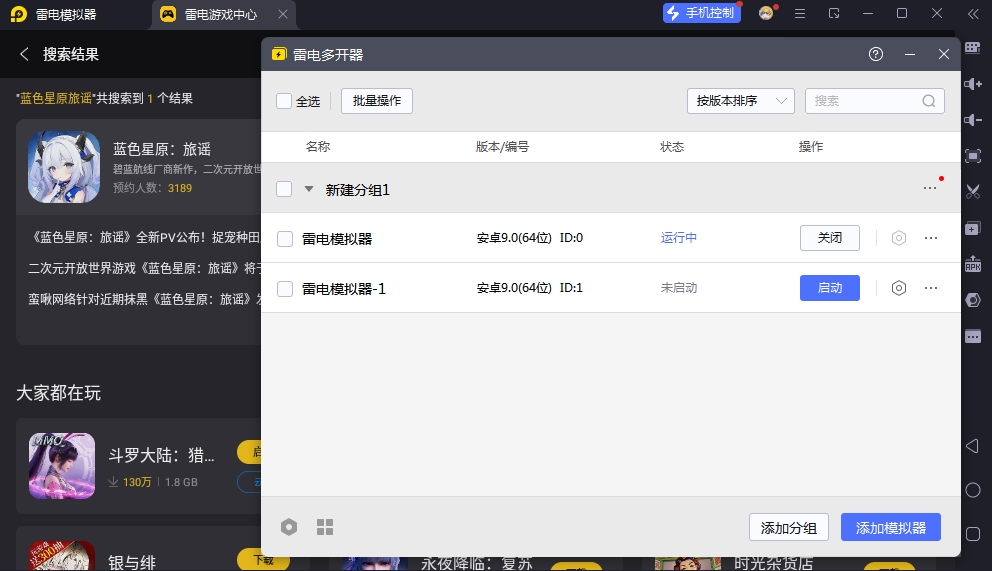992x571 pixels.
Task: Click the 添加模拟器 button
Action: pyautogui.click(x=890, y=527)
